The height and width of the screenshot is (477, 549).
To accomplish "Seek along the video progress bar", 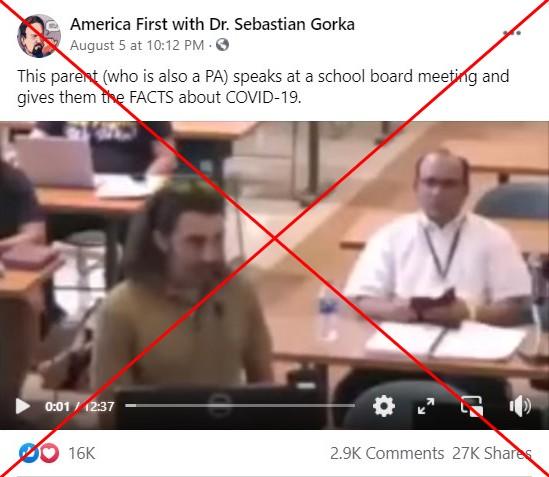I will [240, 406].
